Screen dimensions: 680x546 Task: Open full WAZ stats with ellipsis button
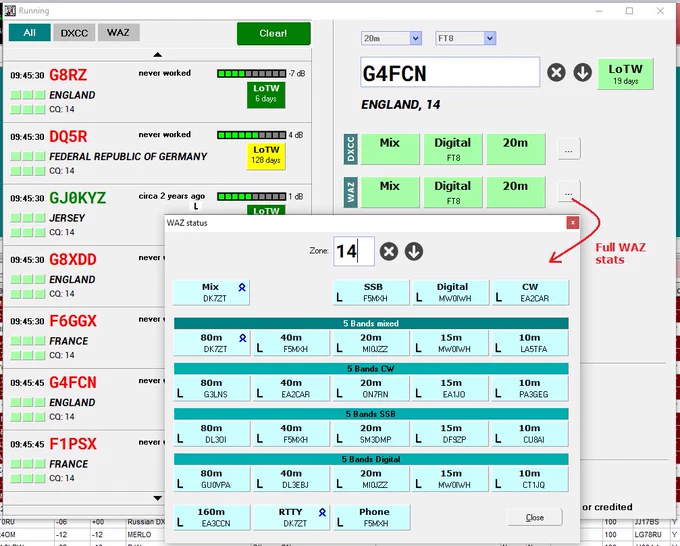569,192
